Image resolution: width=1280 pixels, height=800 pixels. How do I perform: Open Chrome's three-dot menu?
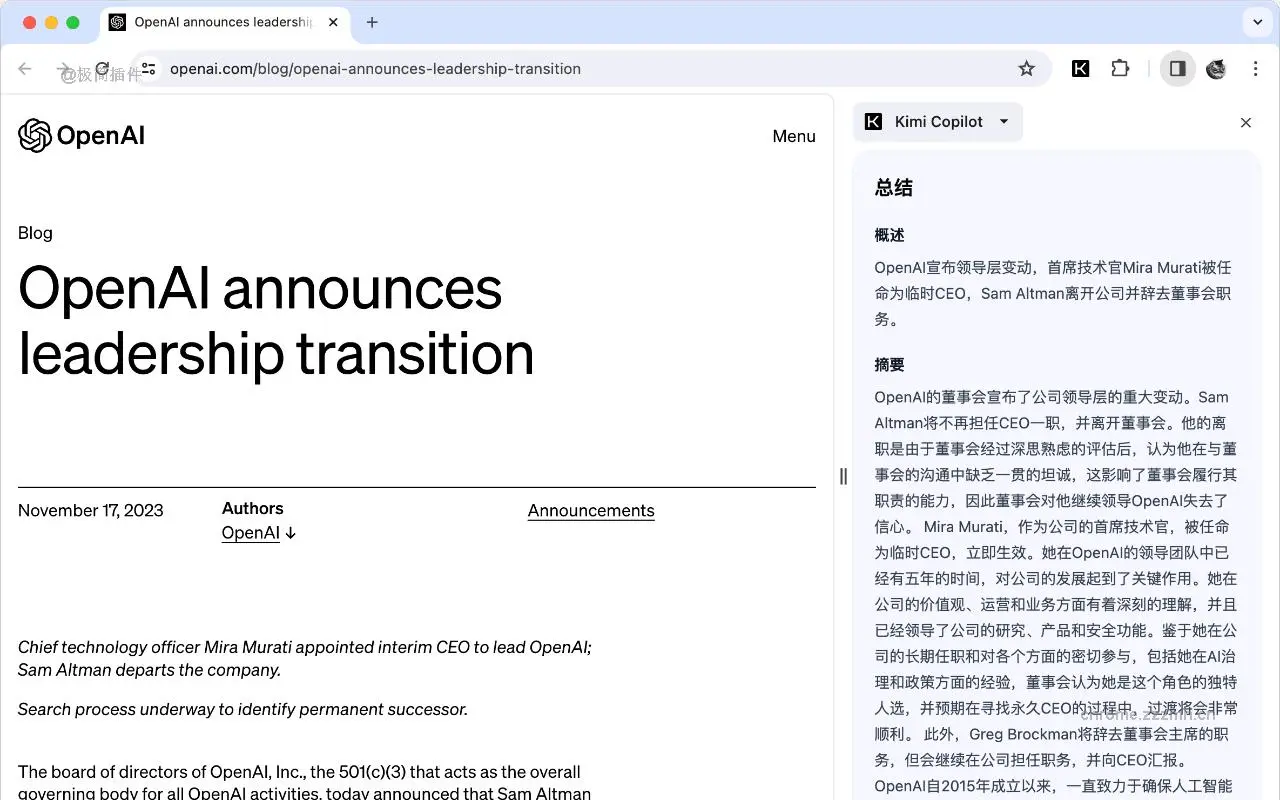click(x=1256, y=69)
